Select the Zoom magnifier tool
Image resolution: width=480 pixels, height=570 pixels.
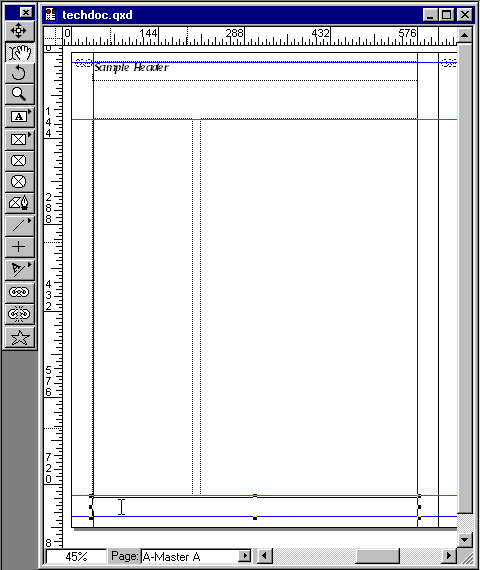point(20,95)
